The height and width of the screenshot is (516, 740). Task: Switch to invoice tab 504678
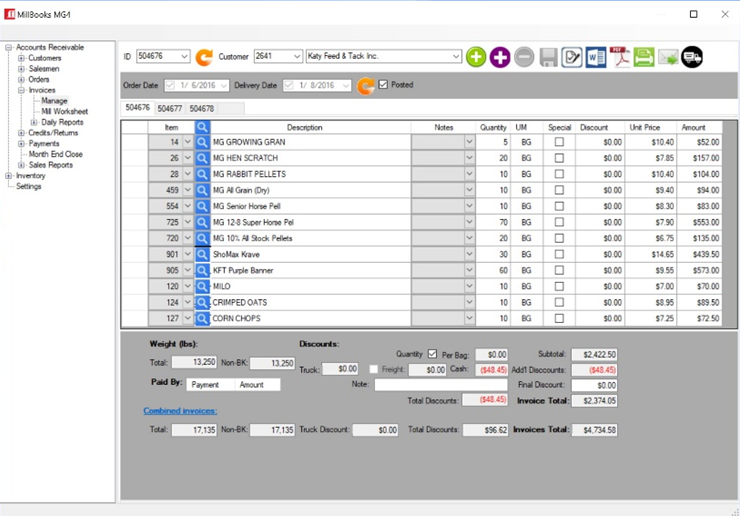point(202,108)
